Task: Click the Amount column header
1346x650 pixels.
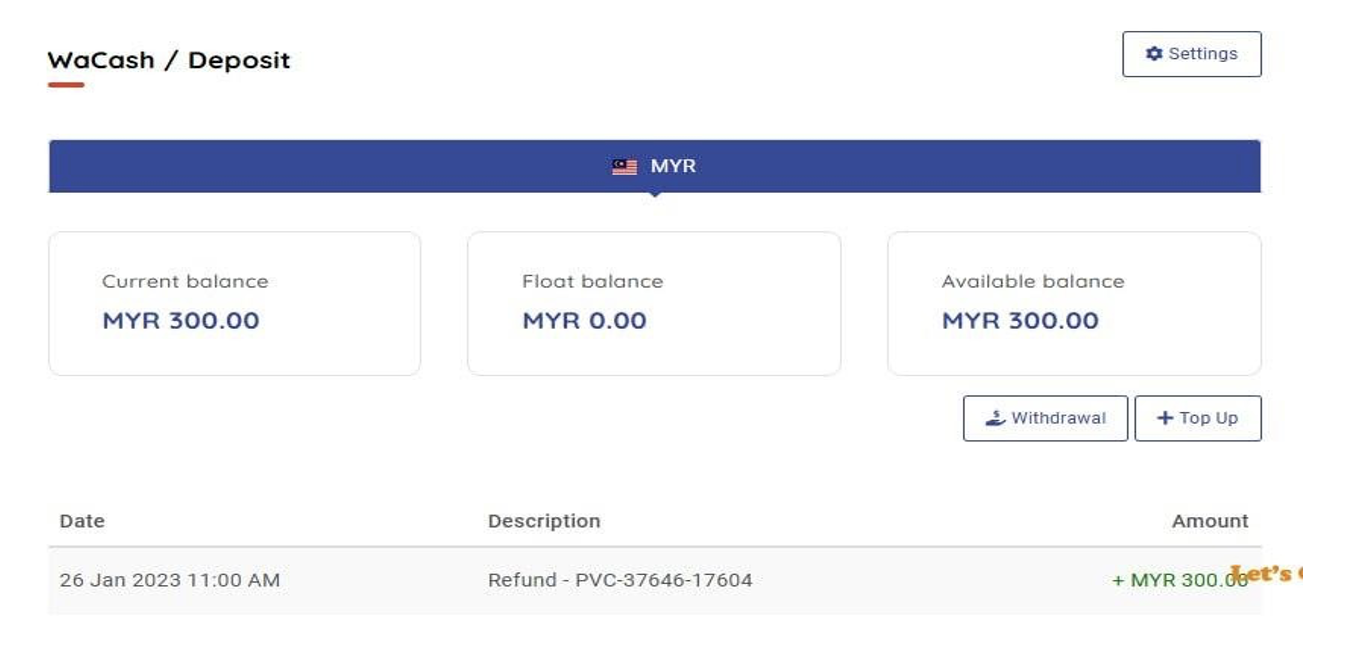Action: point(1210,521)
